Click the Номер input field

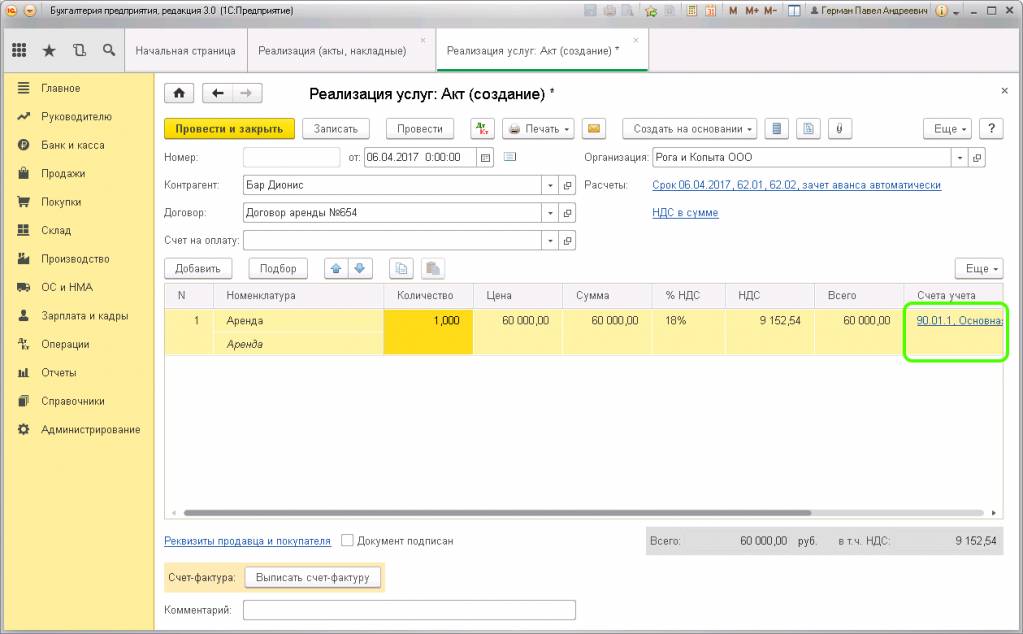292,157
